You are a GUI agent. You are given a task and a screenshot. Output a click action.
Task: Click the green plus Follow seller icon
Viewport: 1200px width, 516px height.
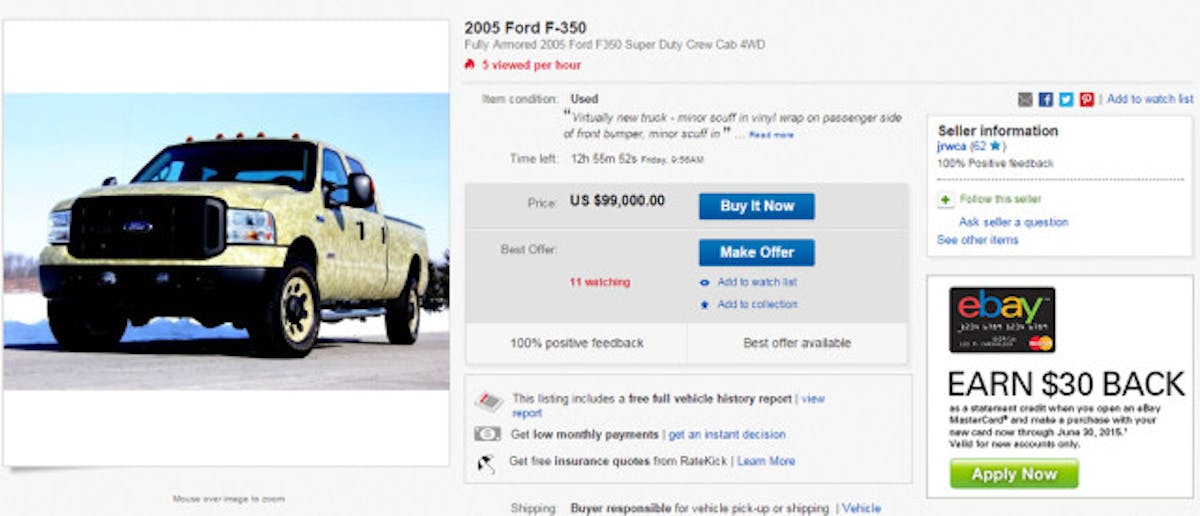(x=945, y=200)
